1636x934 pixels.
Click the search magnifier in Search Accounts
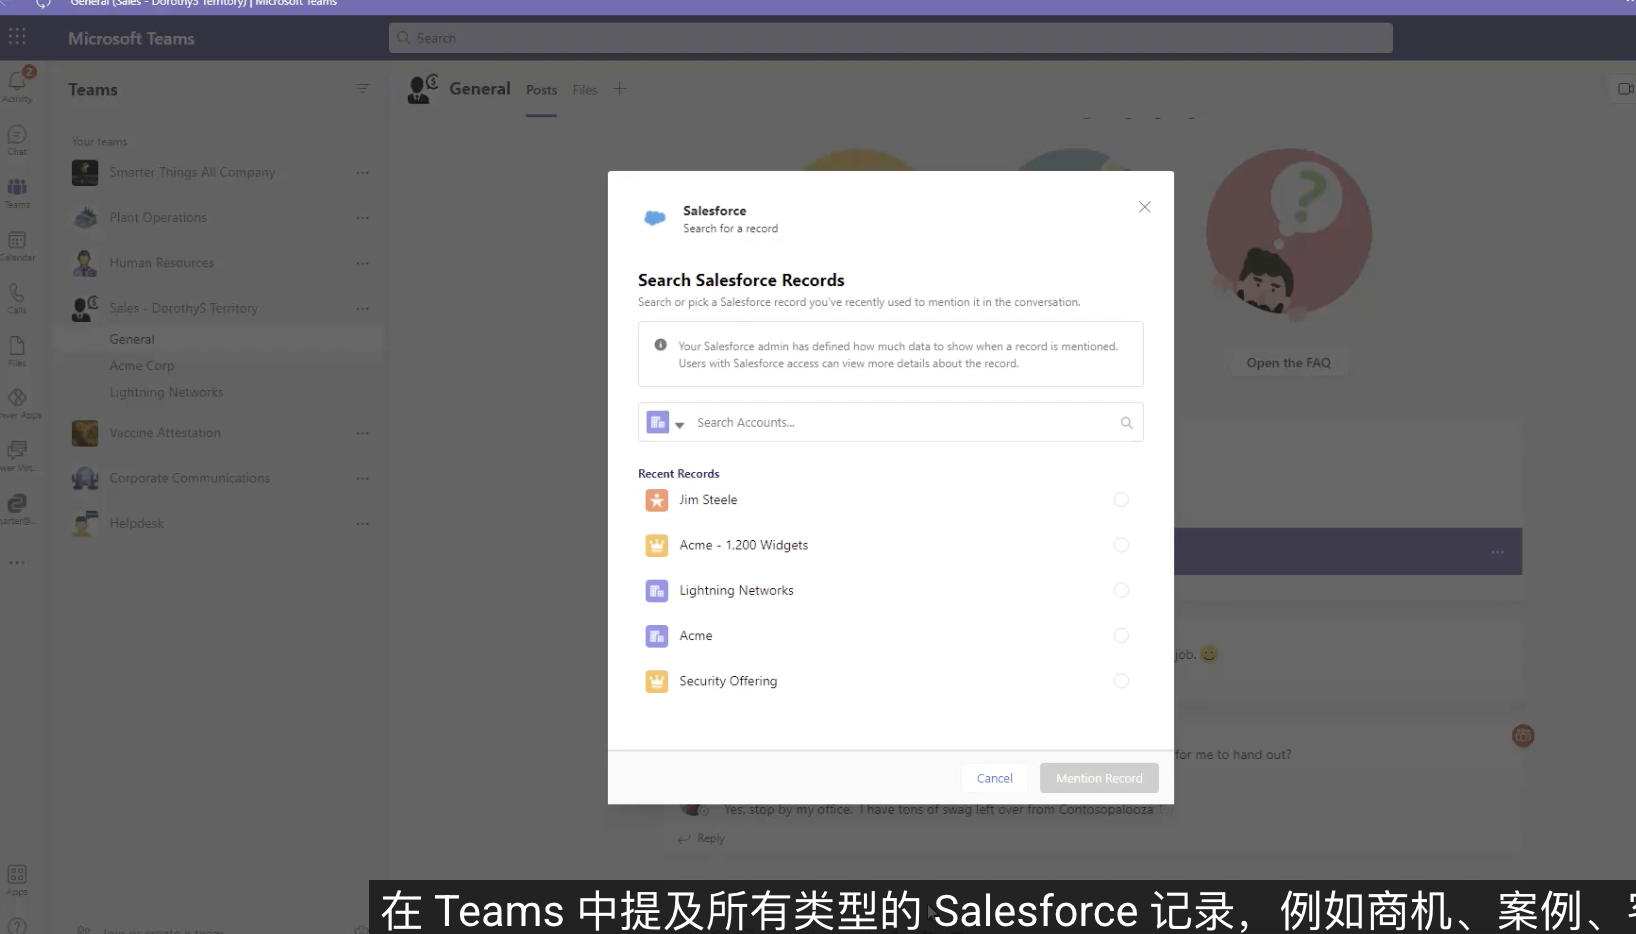(1127, 423)
